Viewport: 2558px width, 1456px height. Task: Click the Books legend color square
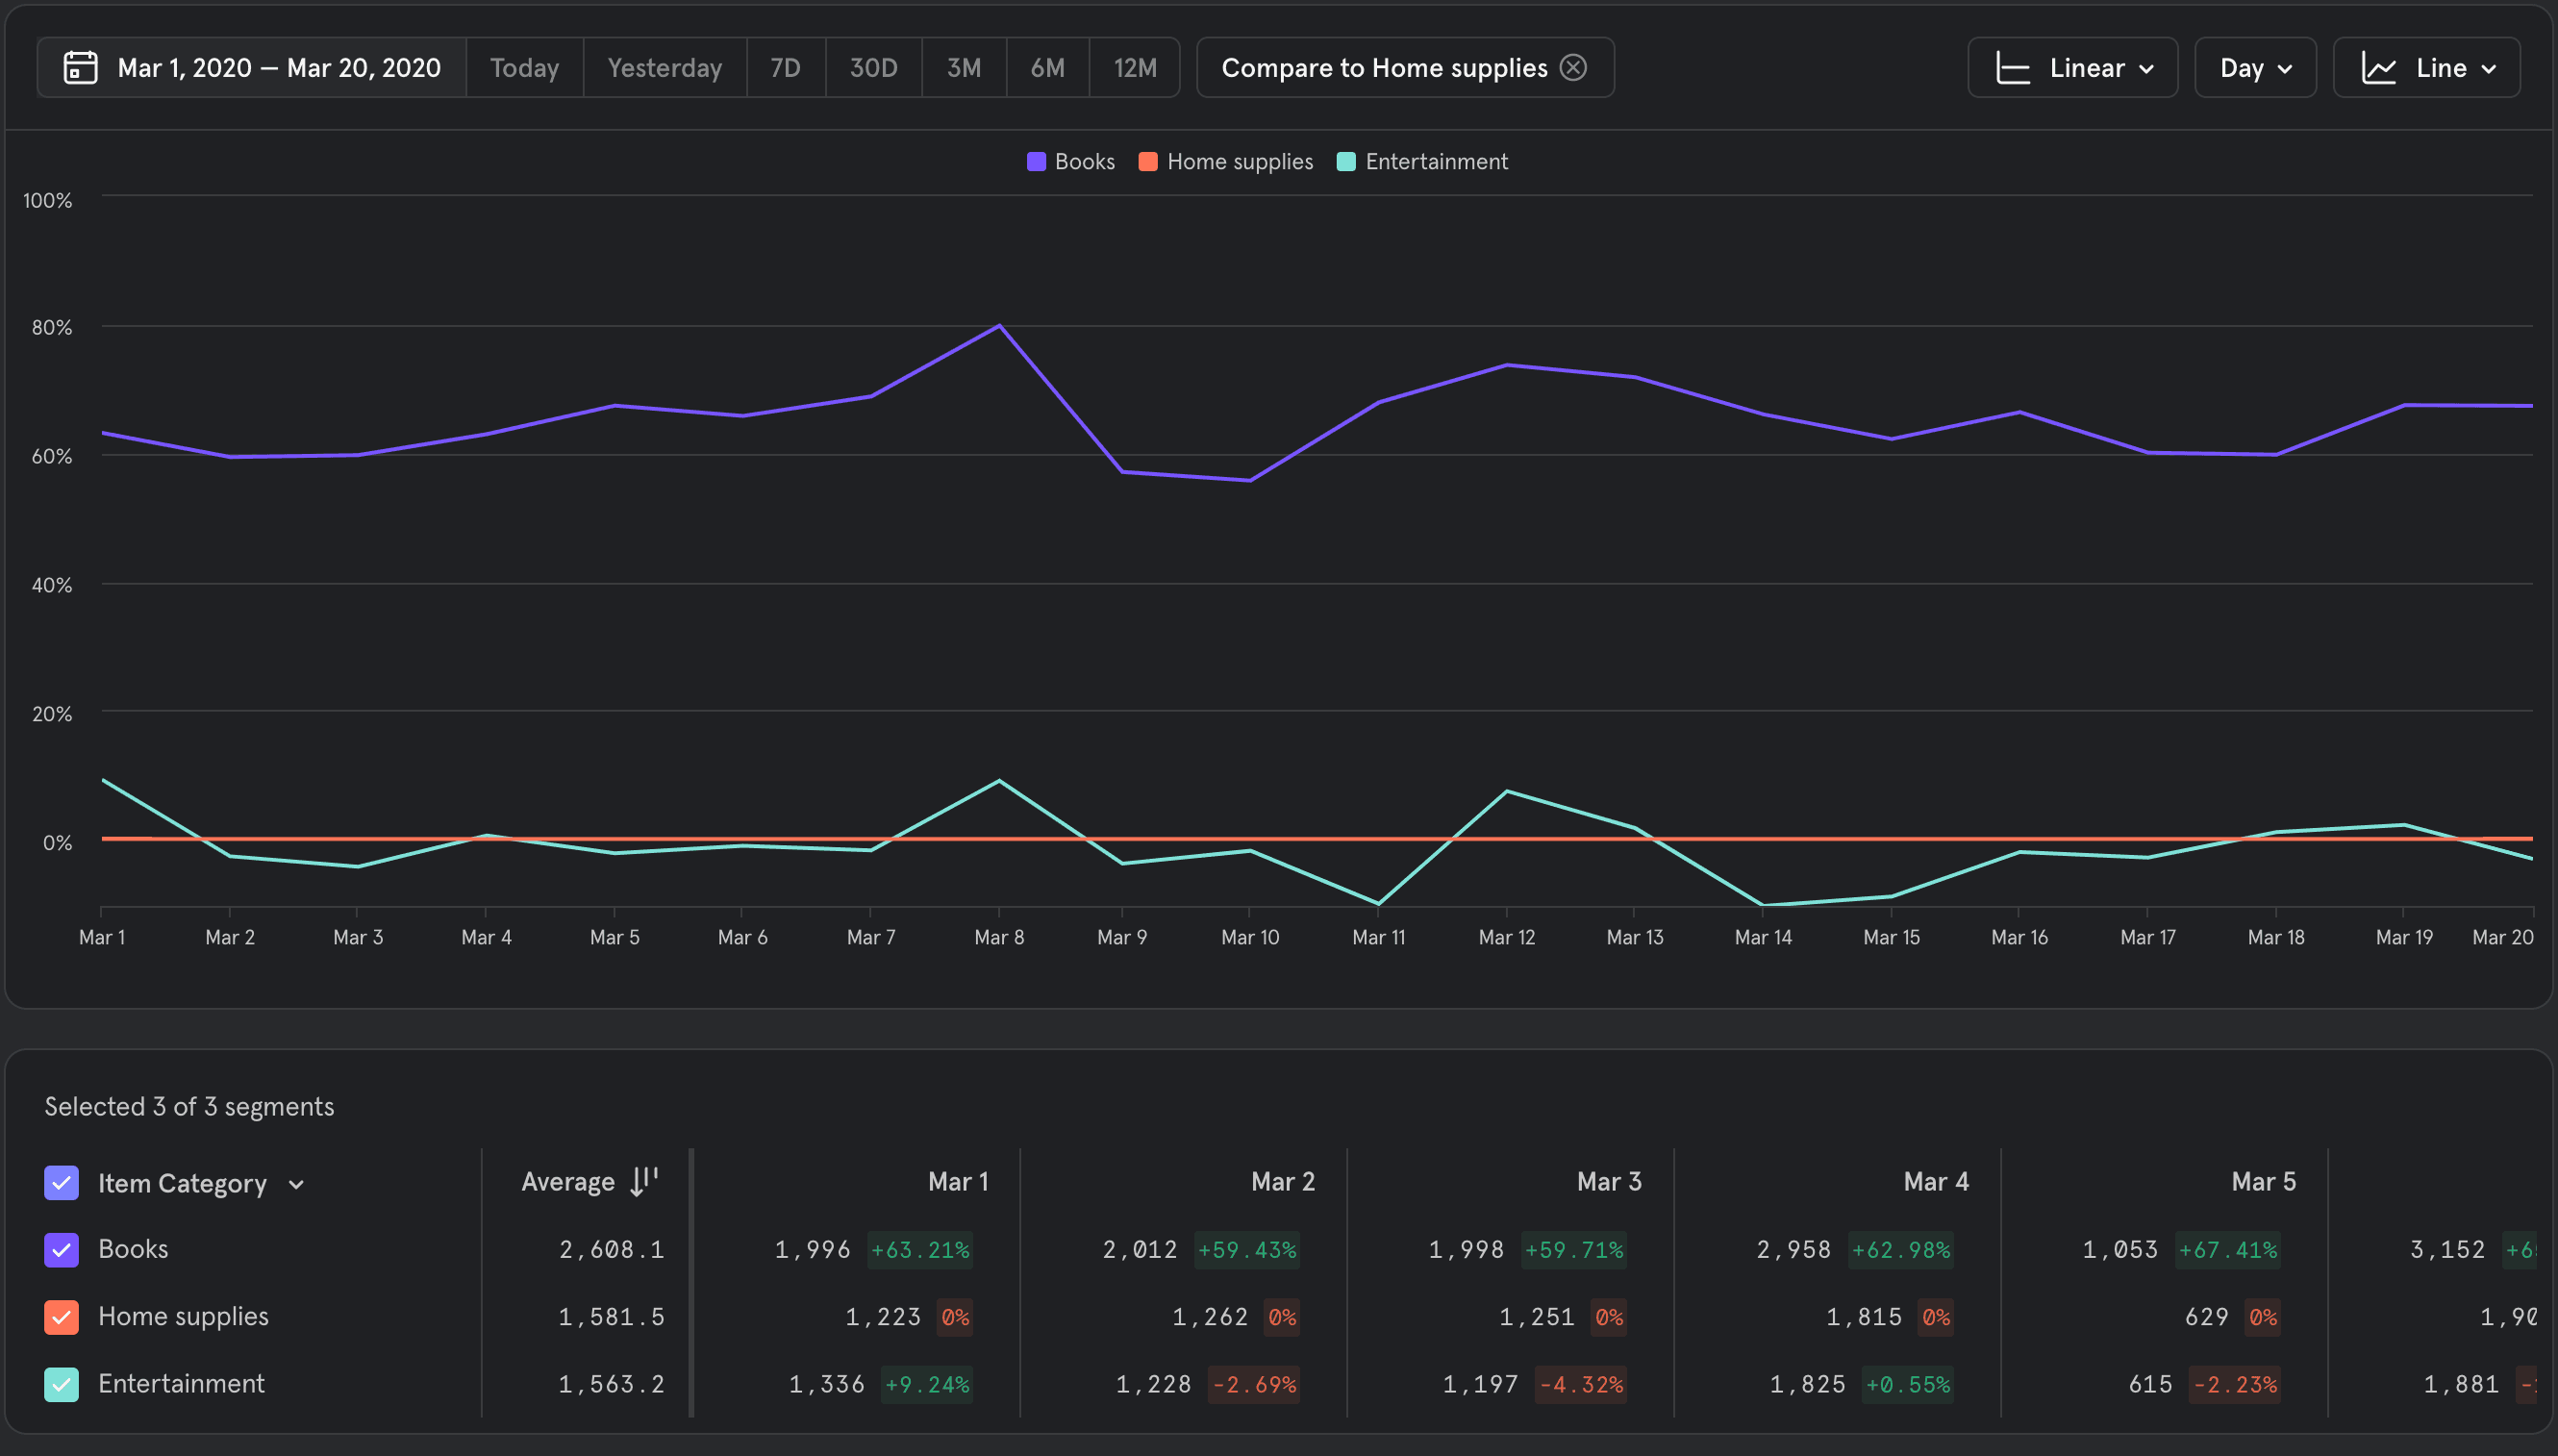(x=1036, y=162)
